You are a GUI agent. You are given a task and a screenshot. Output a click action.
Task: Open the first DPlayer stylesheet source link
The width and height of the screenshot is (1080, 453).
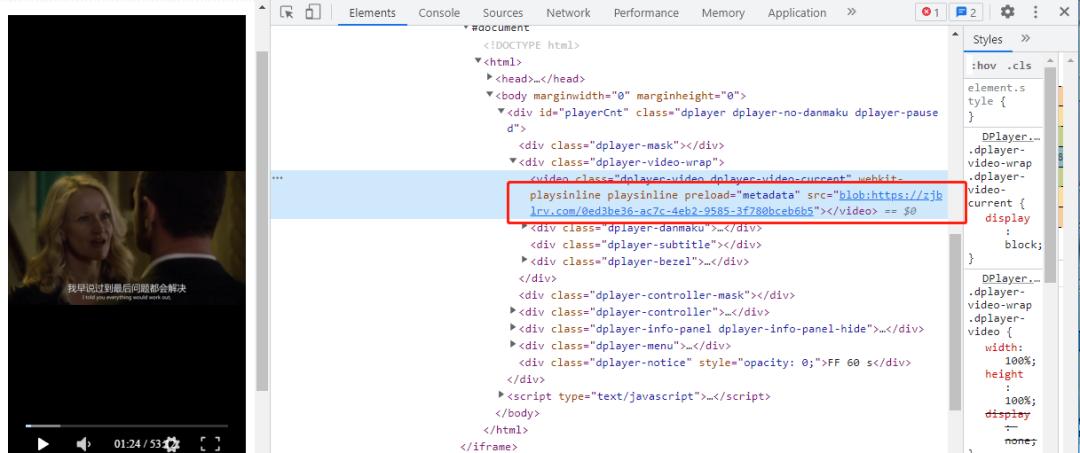tap(1010, 136)
